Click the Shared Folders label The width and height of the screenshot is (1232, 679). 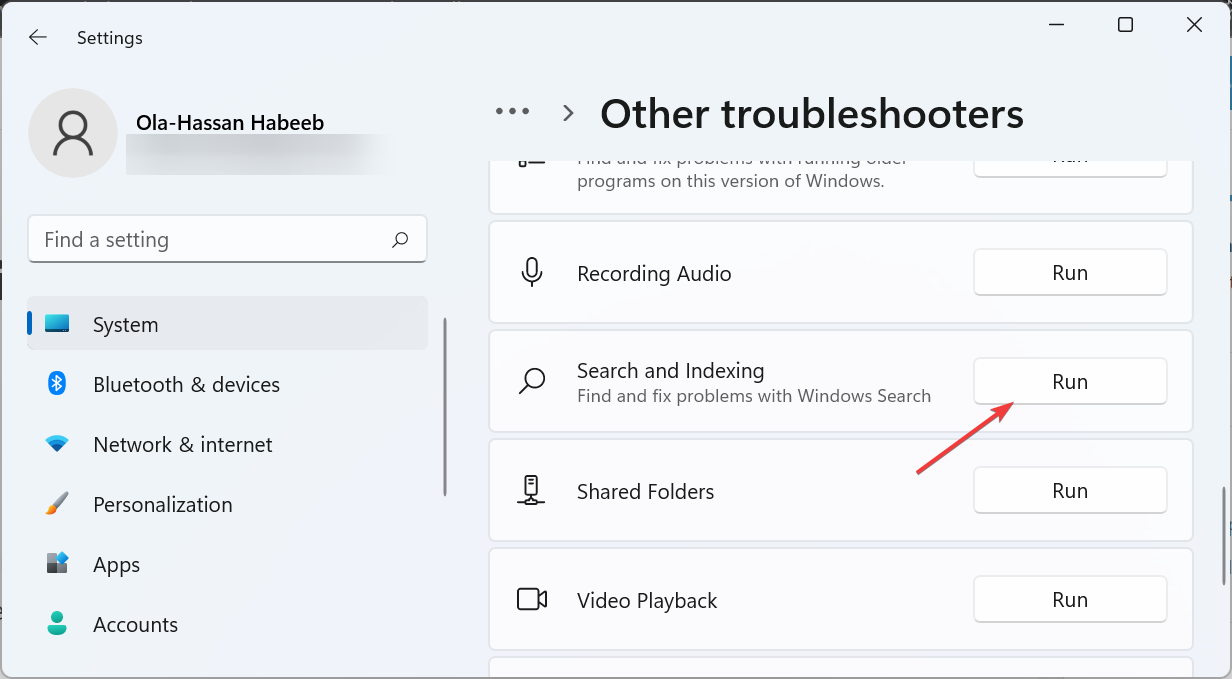pyautogui.click(x=645, y=491)
